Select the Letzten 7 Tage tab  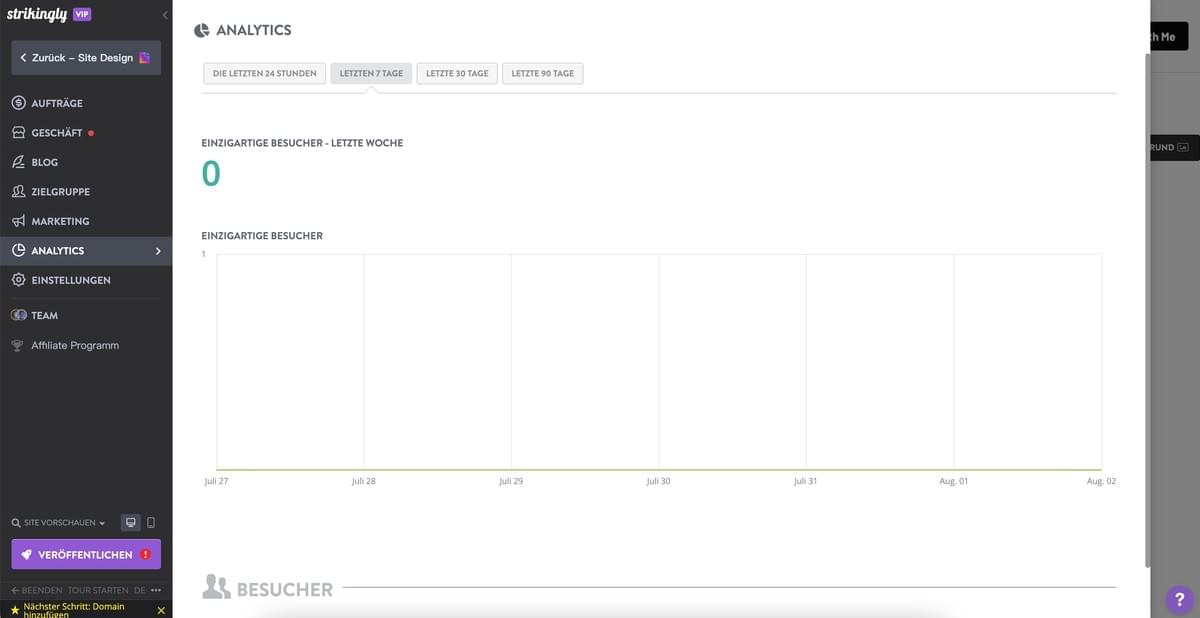(x=371, y=73)
